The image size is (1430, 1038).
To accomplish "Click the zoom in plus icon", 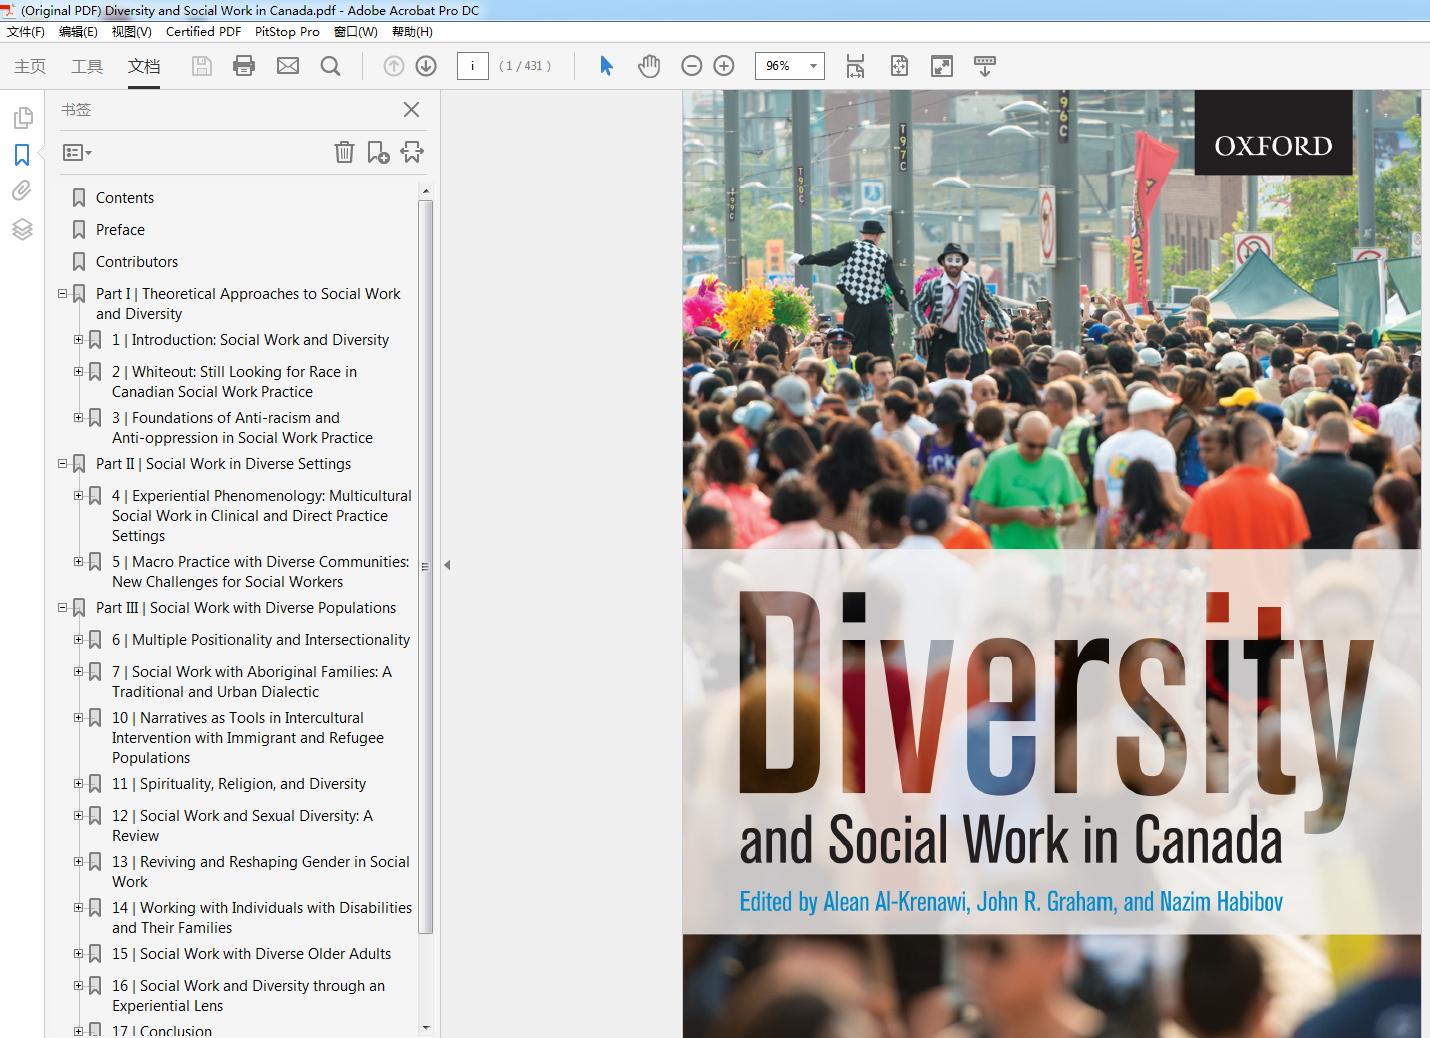I will (724, 66).
